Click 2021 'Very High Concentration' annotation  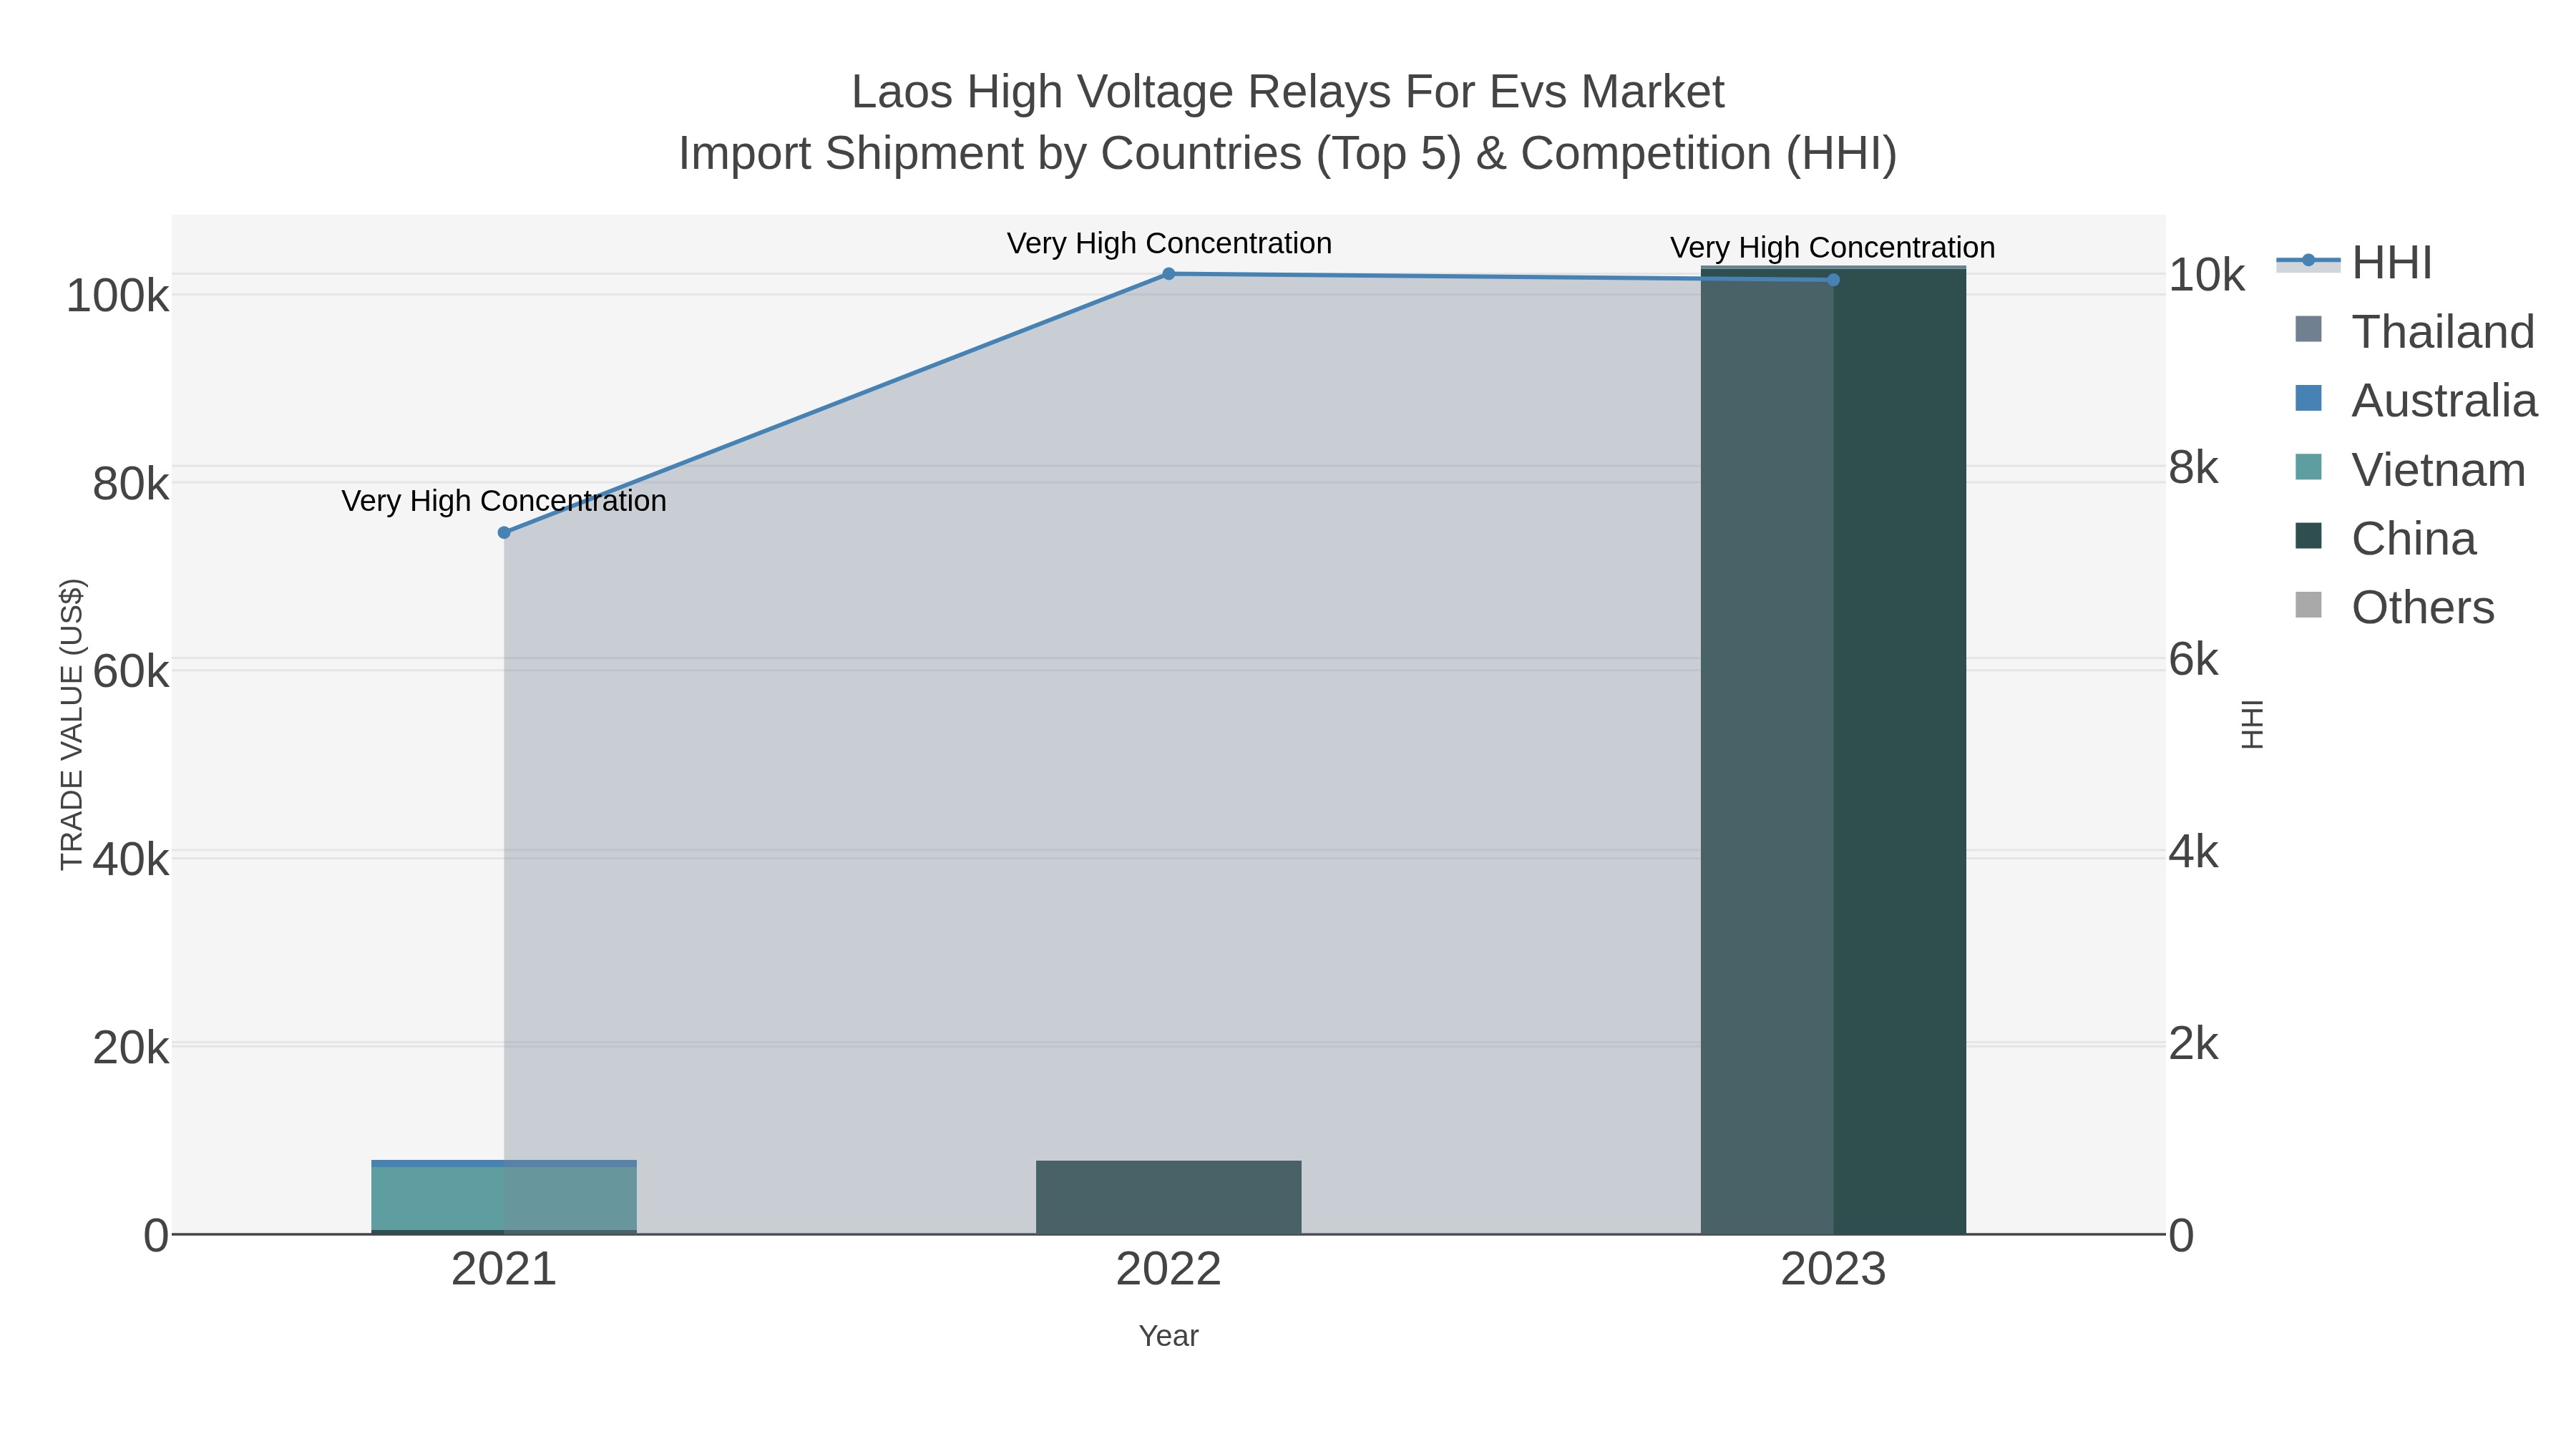[504, 500]
